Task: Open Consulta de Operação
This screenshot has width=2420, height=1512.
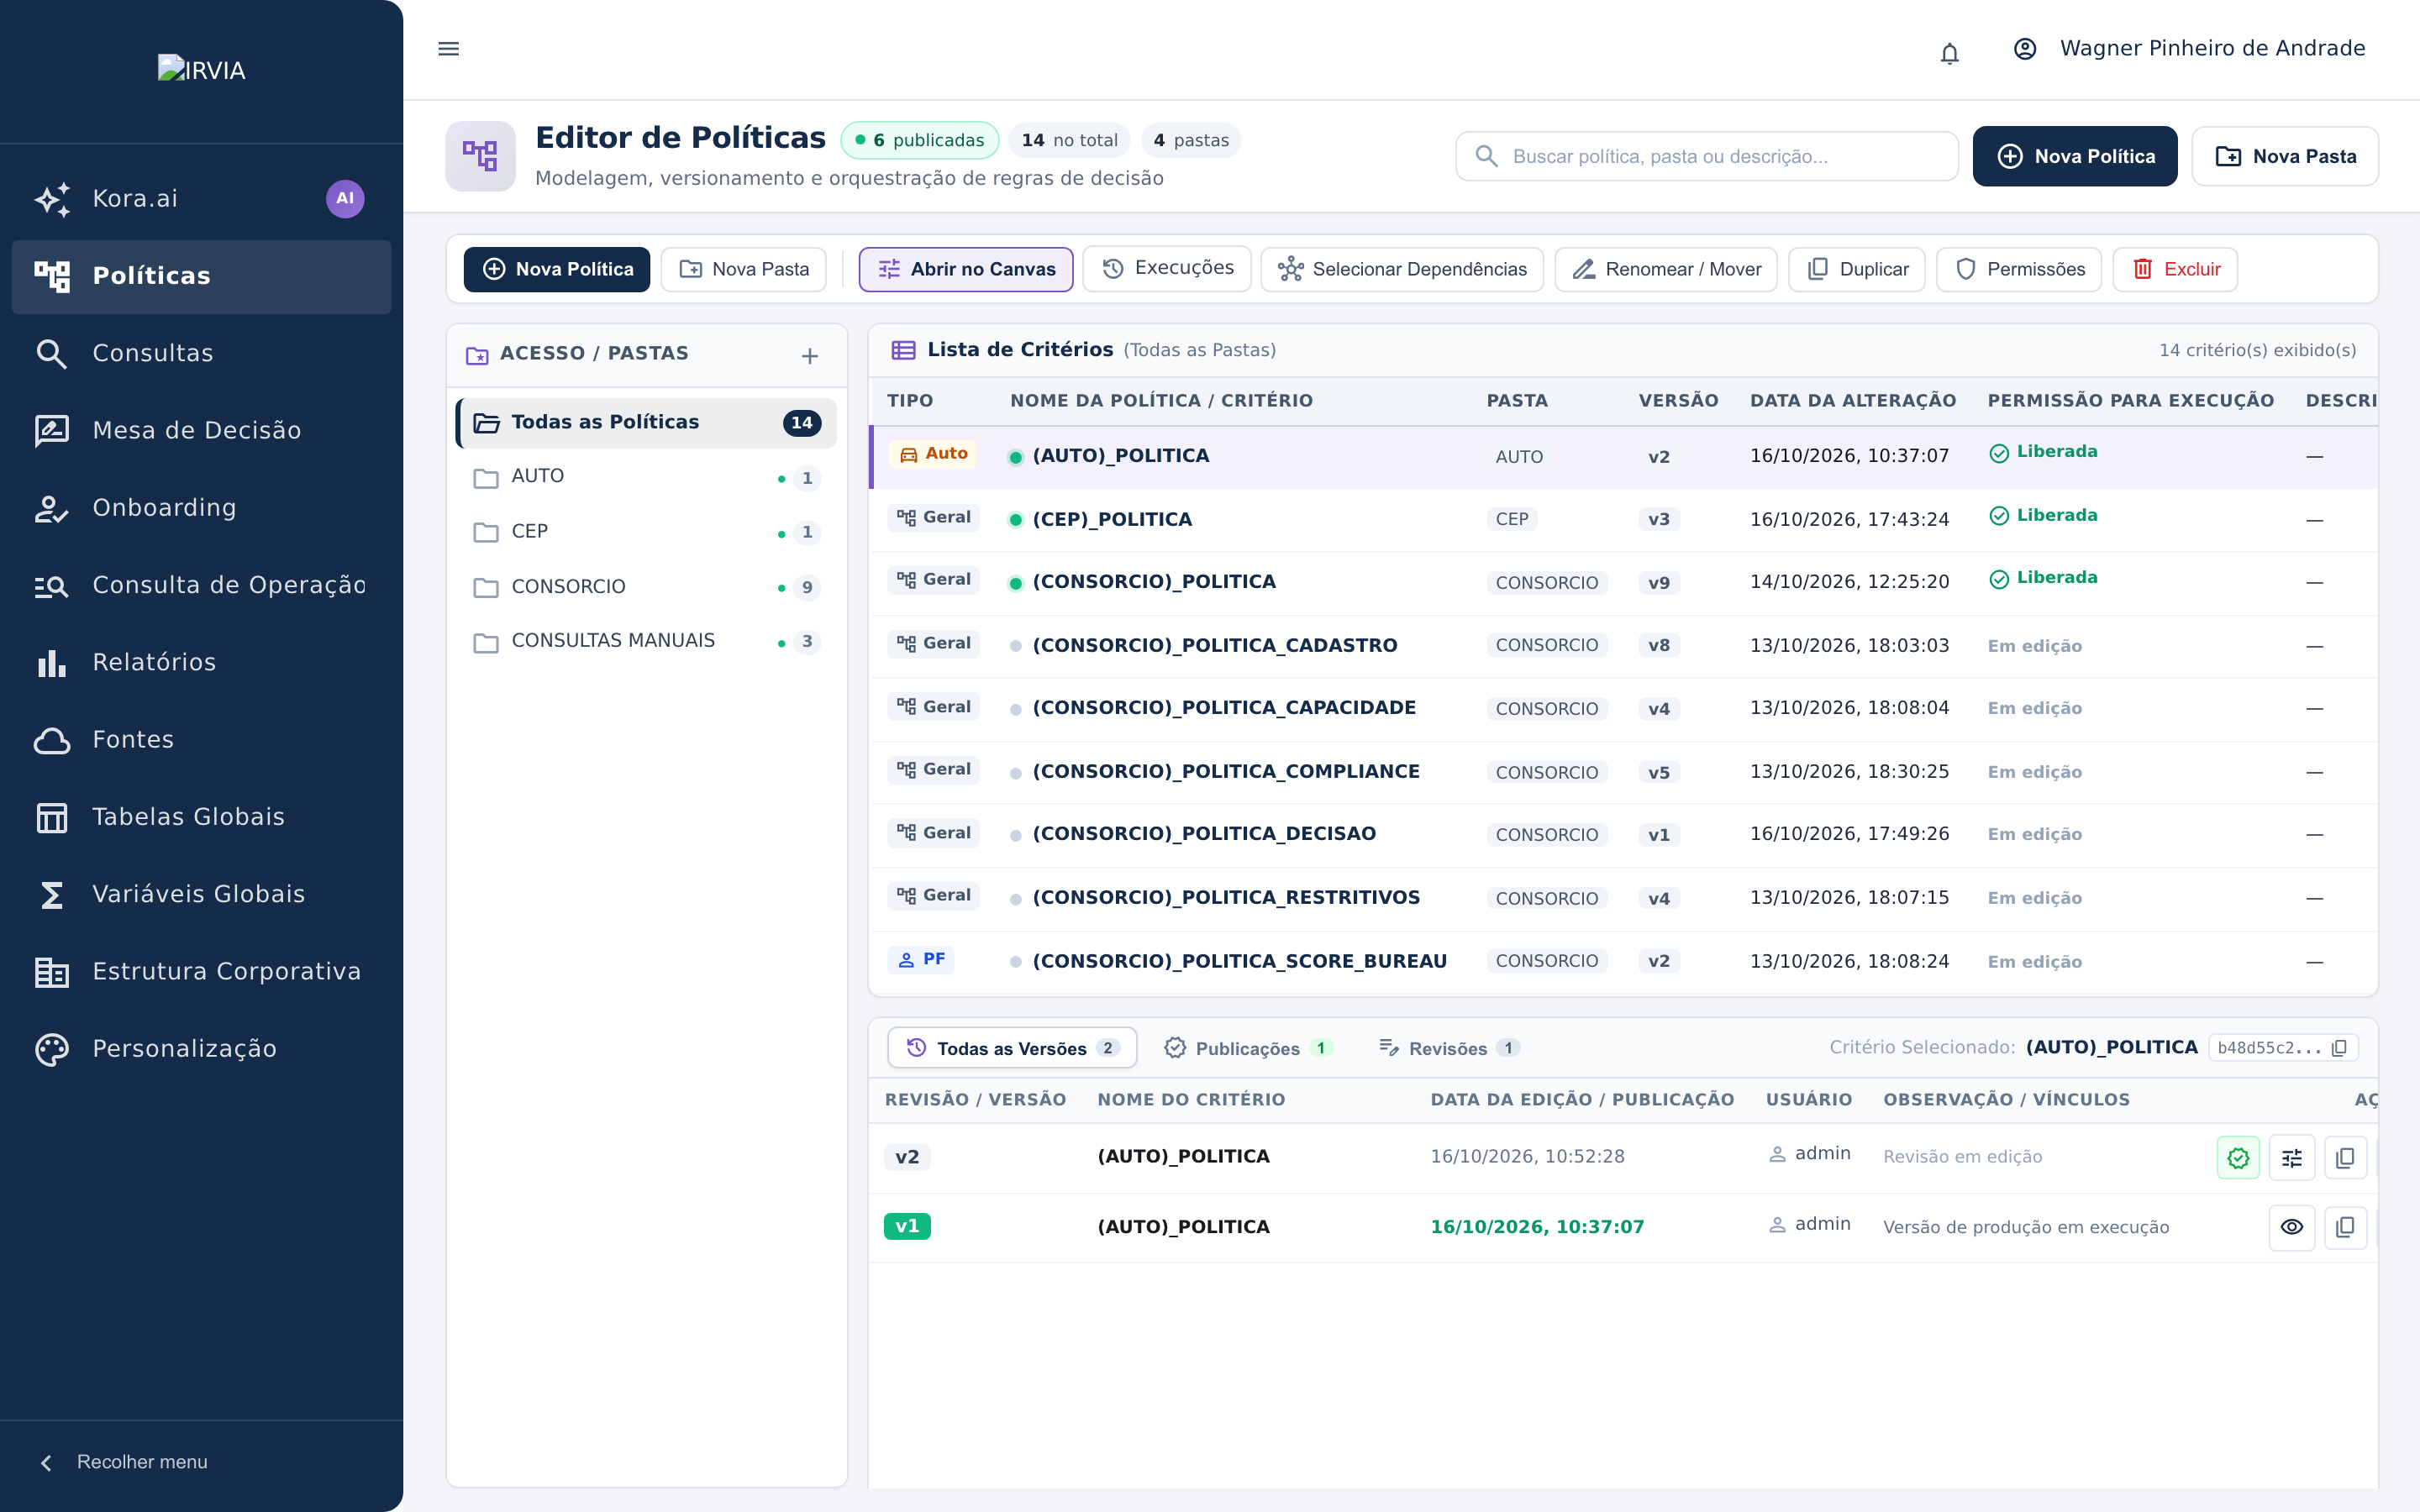Action: coord(201,585)
